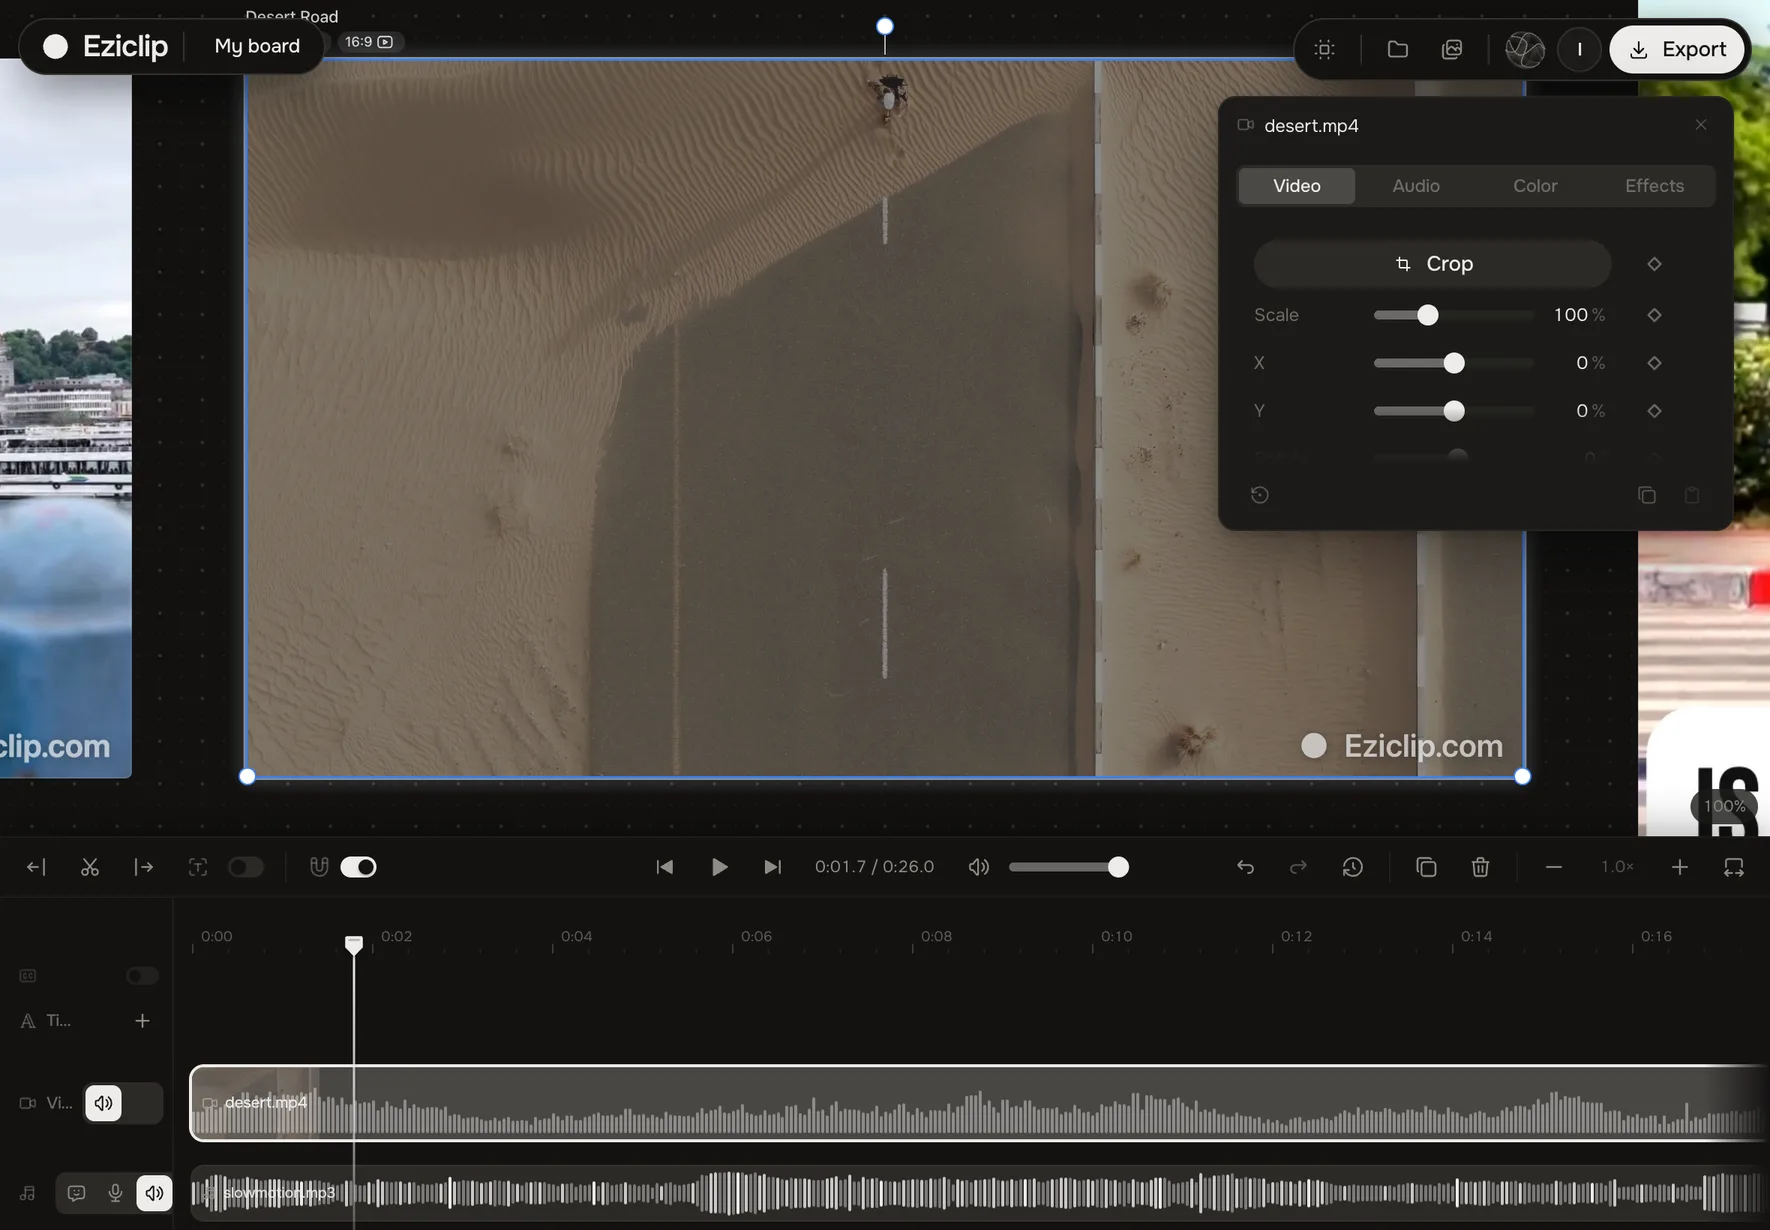Mute the video track audio
This screenshot has width=1770, height=1230.
[x=104, y=1103]
